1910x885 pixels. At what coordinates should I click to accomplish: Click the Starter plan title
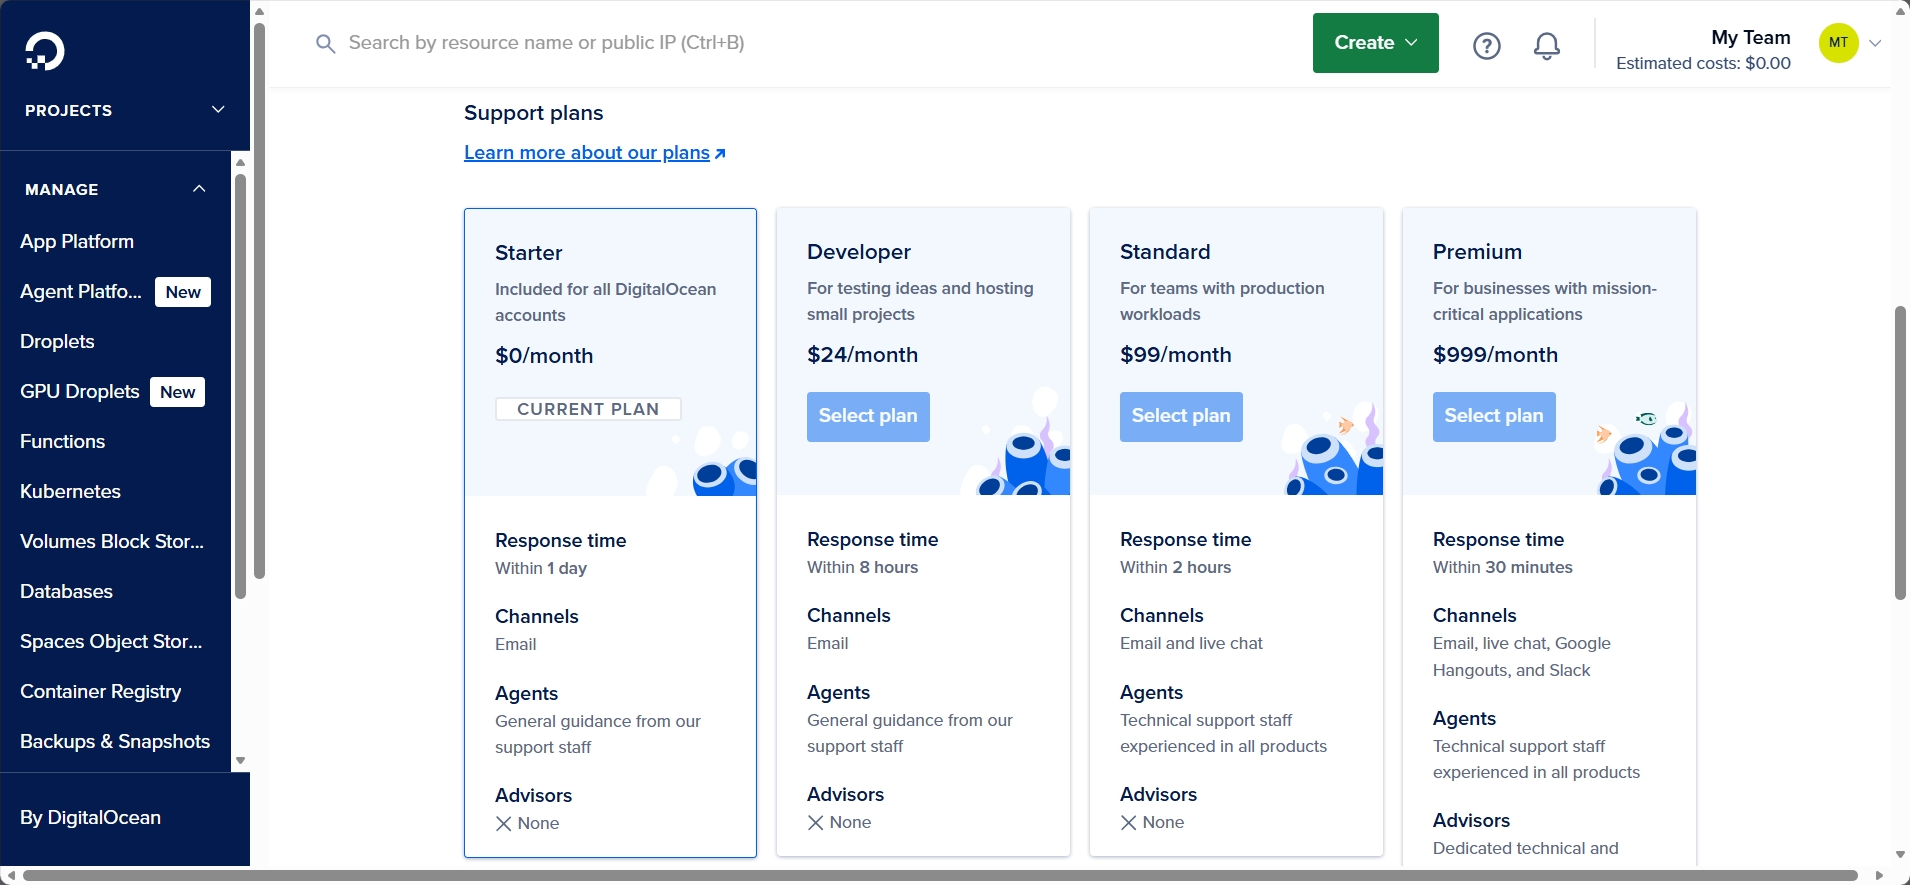tap(528, 253)
